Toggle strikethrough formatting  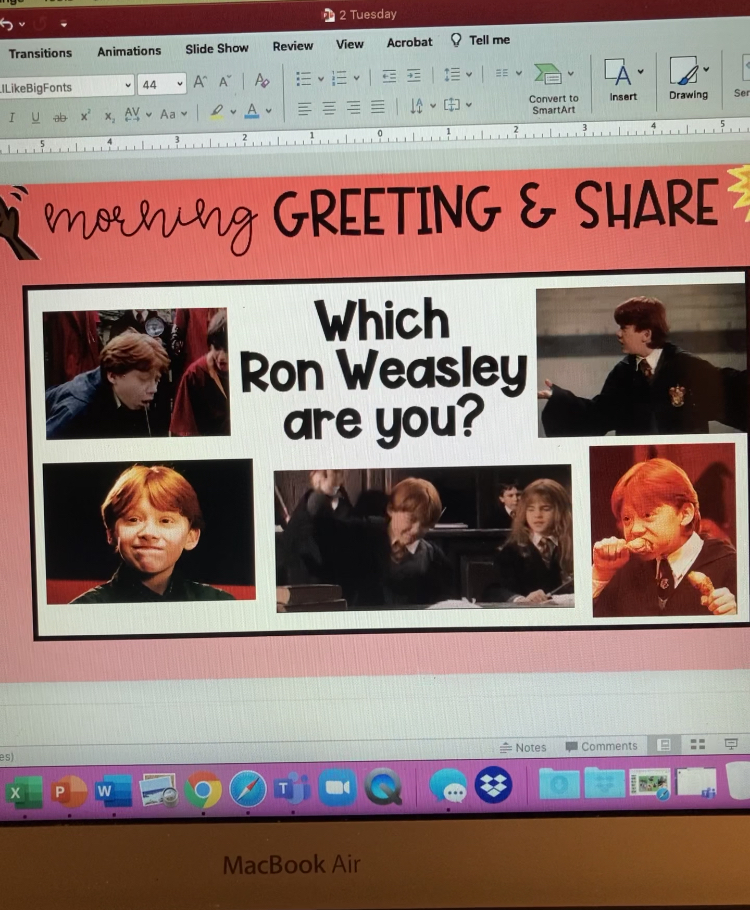point(60,117)
